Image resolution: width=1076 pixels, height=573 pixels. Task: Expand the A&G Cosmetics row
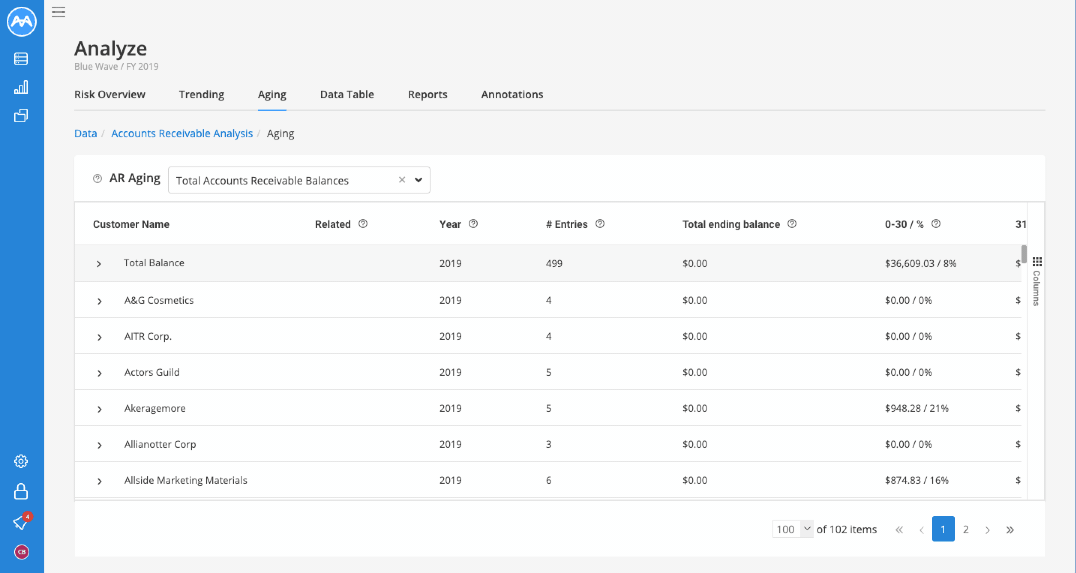[x=100, y=301]
